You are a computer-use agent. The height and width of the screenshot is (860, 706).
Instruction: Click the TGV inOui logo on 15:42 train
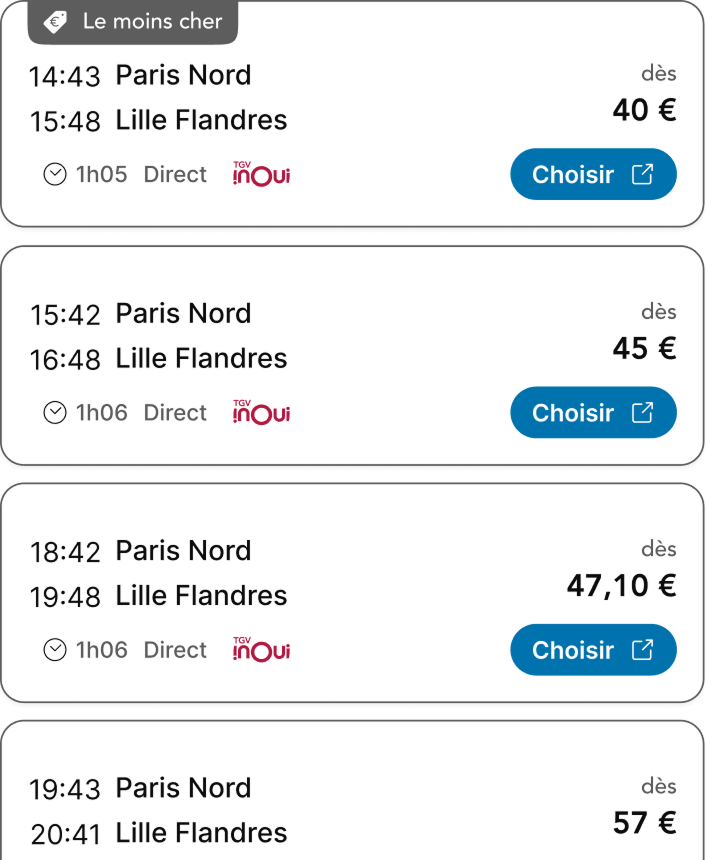point(261,412)
